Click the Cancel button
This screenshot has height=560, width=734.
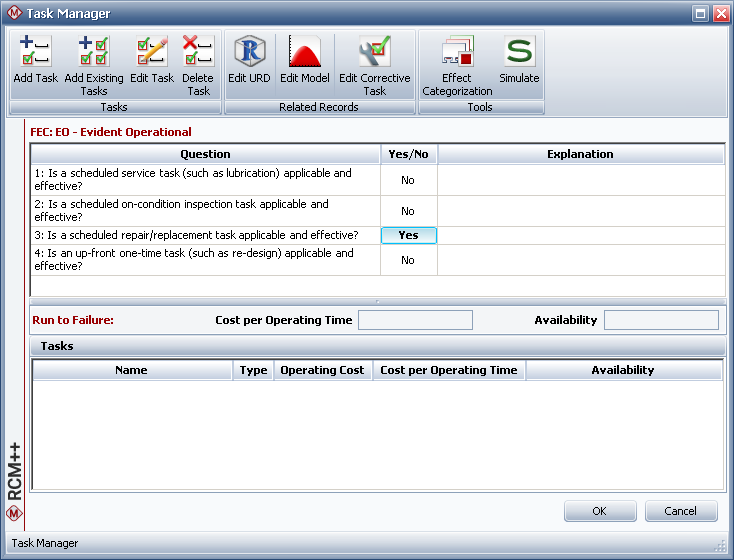pyautogui.click(x=680, y=511)
